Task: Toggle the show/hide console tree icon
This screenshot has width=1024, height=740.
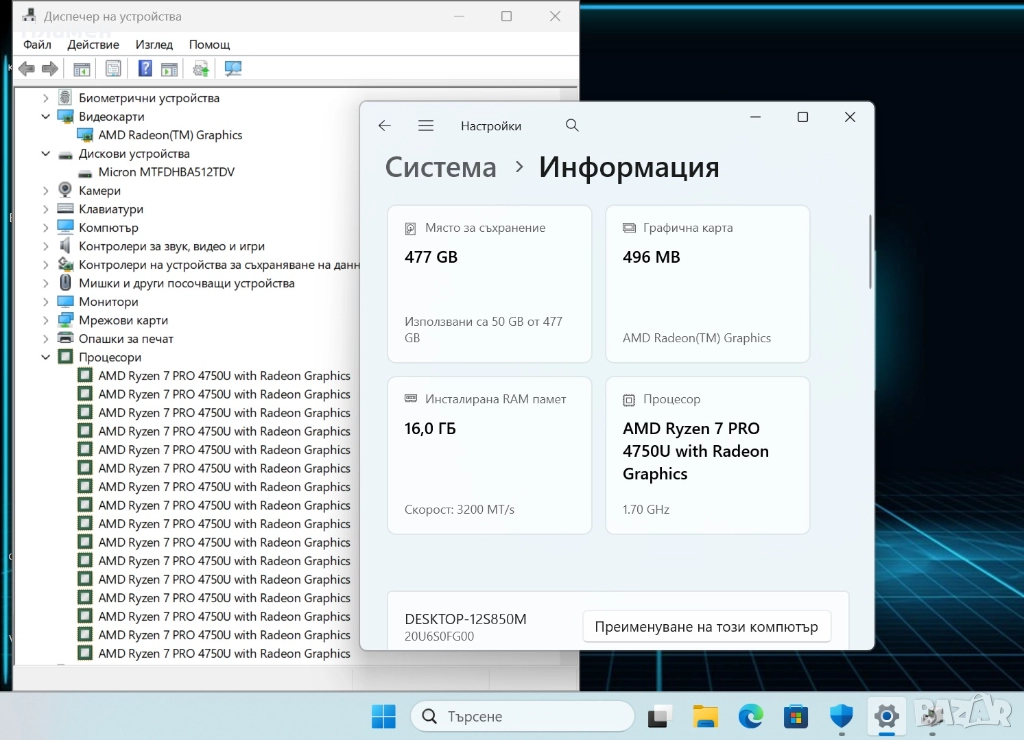Action: 82,69
